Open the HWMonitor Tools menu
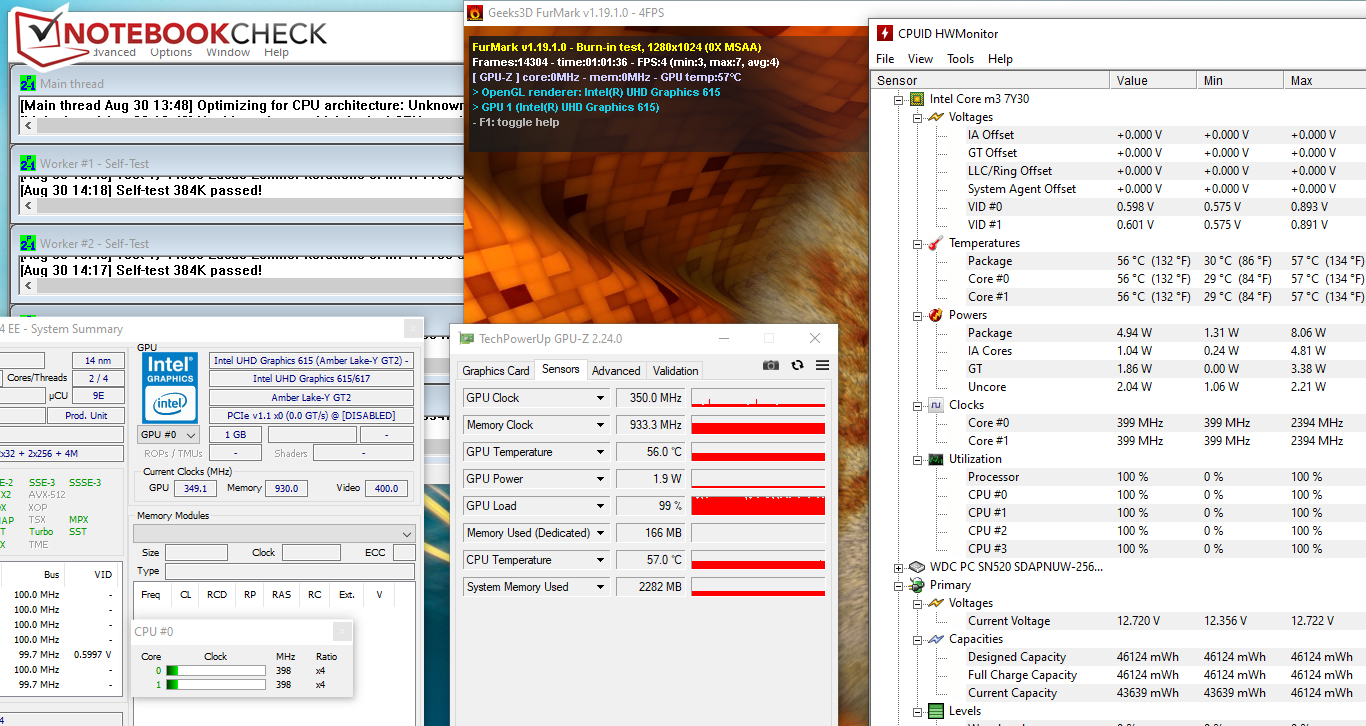Image resolution: width=1366 pixels, height=726 pixels. tap(960, 59)
